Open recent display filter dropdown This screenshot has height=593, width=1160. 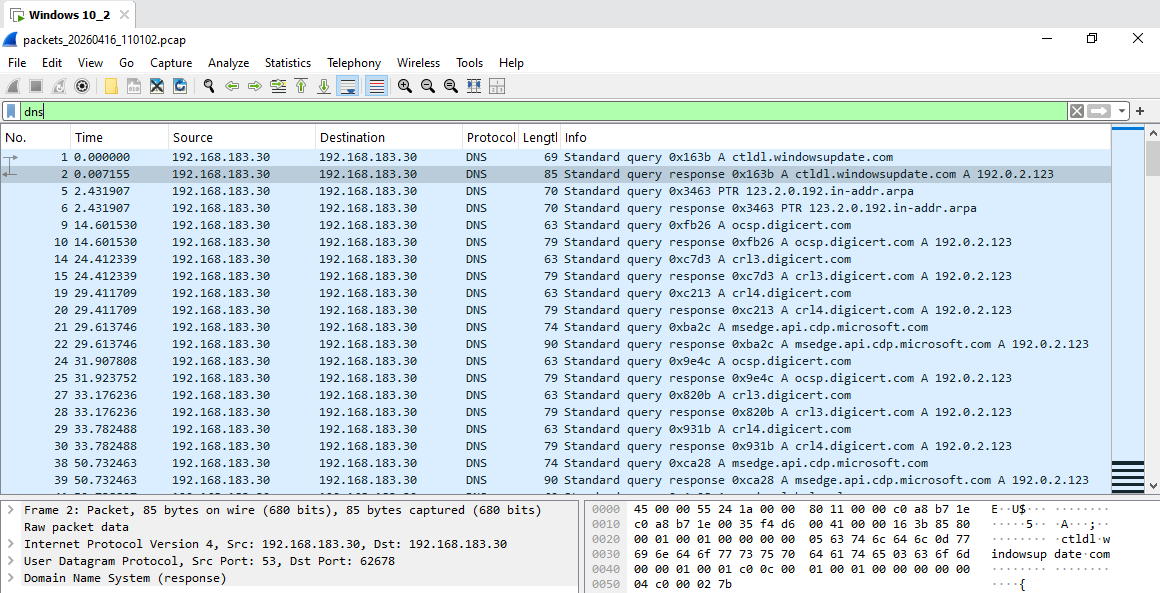click(1122, 111)
